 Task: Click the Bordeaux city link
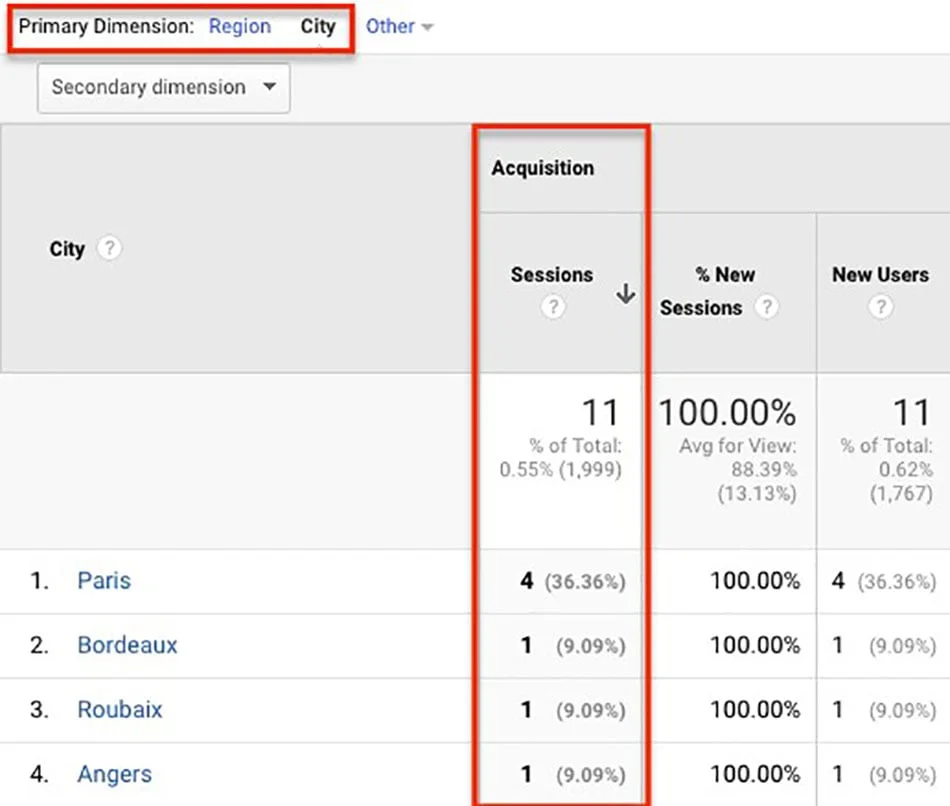click(128, 646)
